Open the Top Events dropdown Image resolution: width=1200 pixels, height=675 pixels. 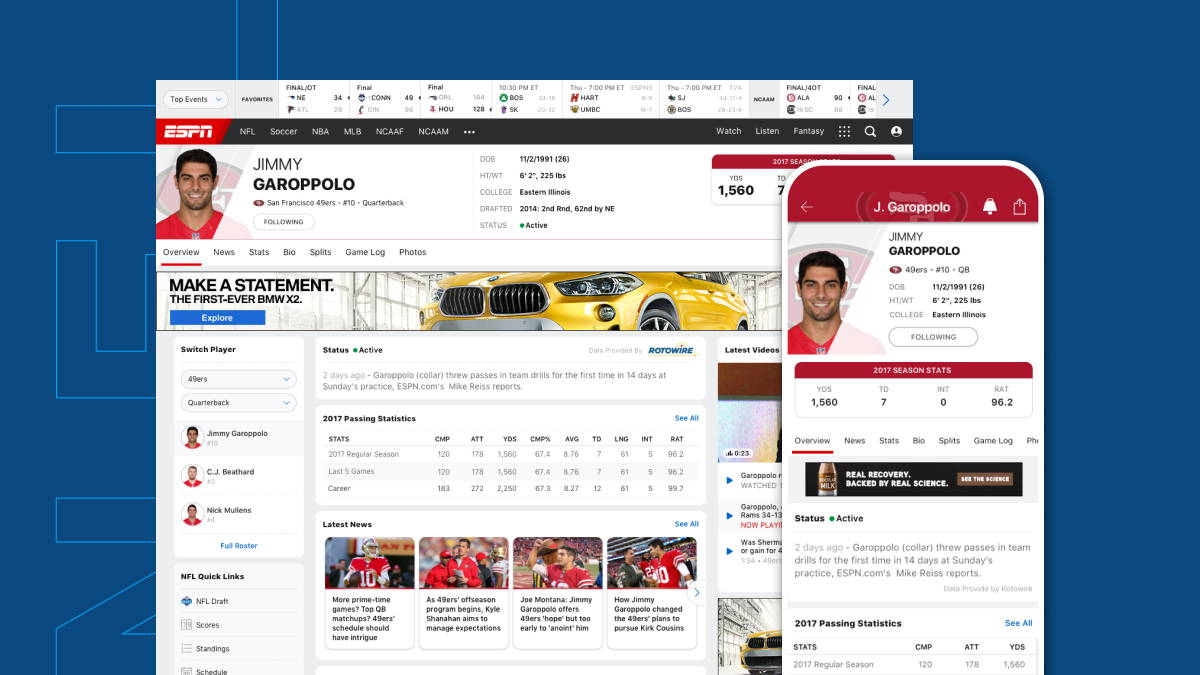(196, 99)
